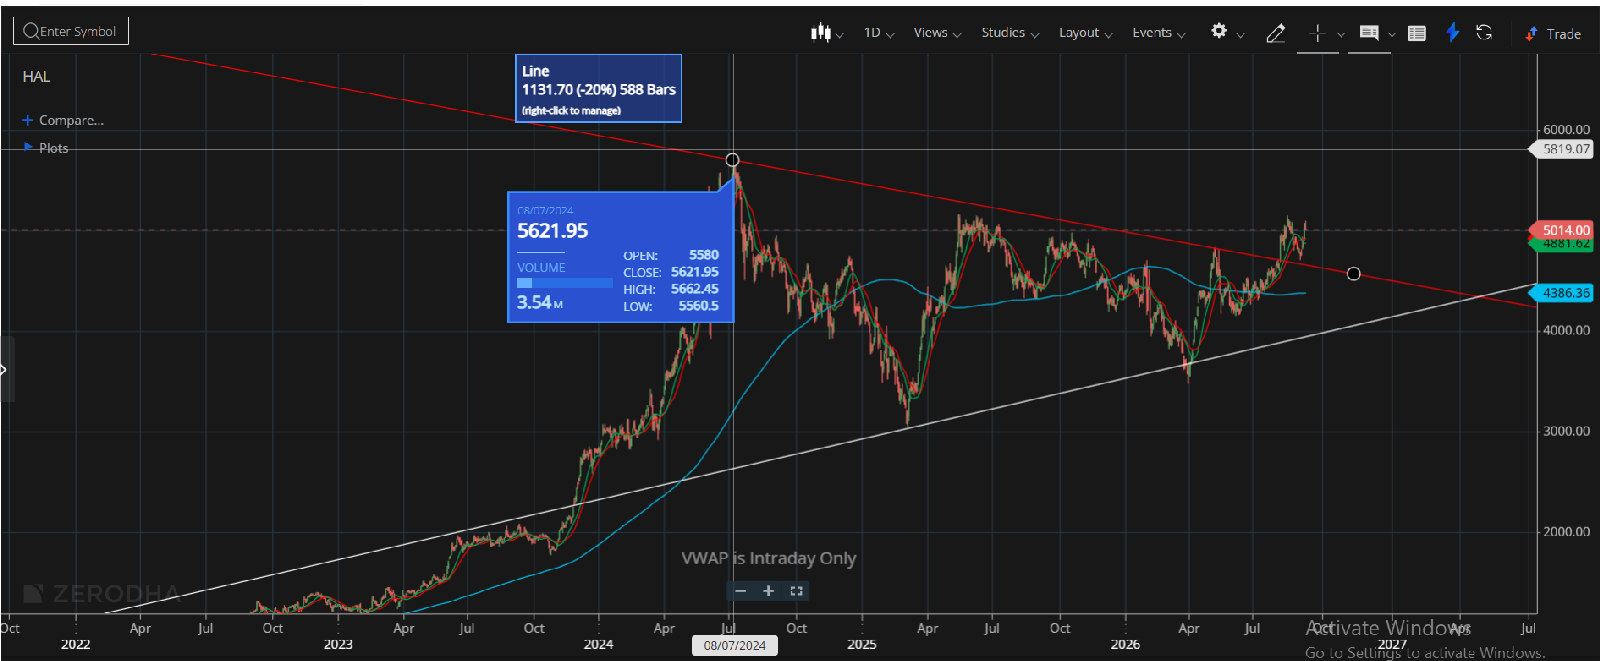Click the blue lightning bolt icon
The width and height of the screenshot is (1600, 661).
point(1453,32)
